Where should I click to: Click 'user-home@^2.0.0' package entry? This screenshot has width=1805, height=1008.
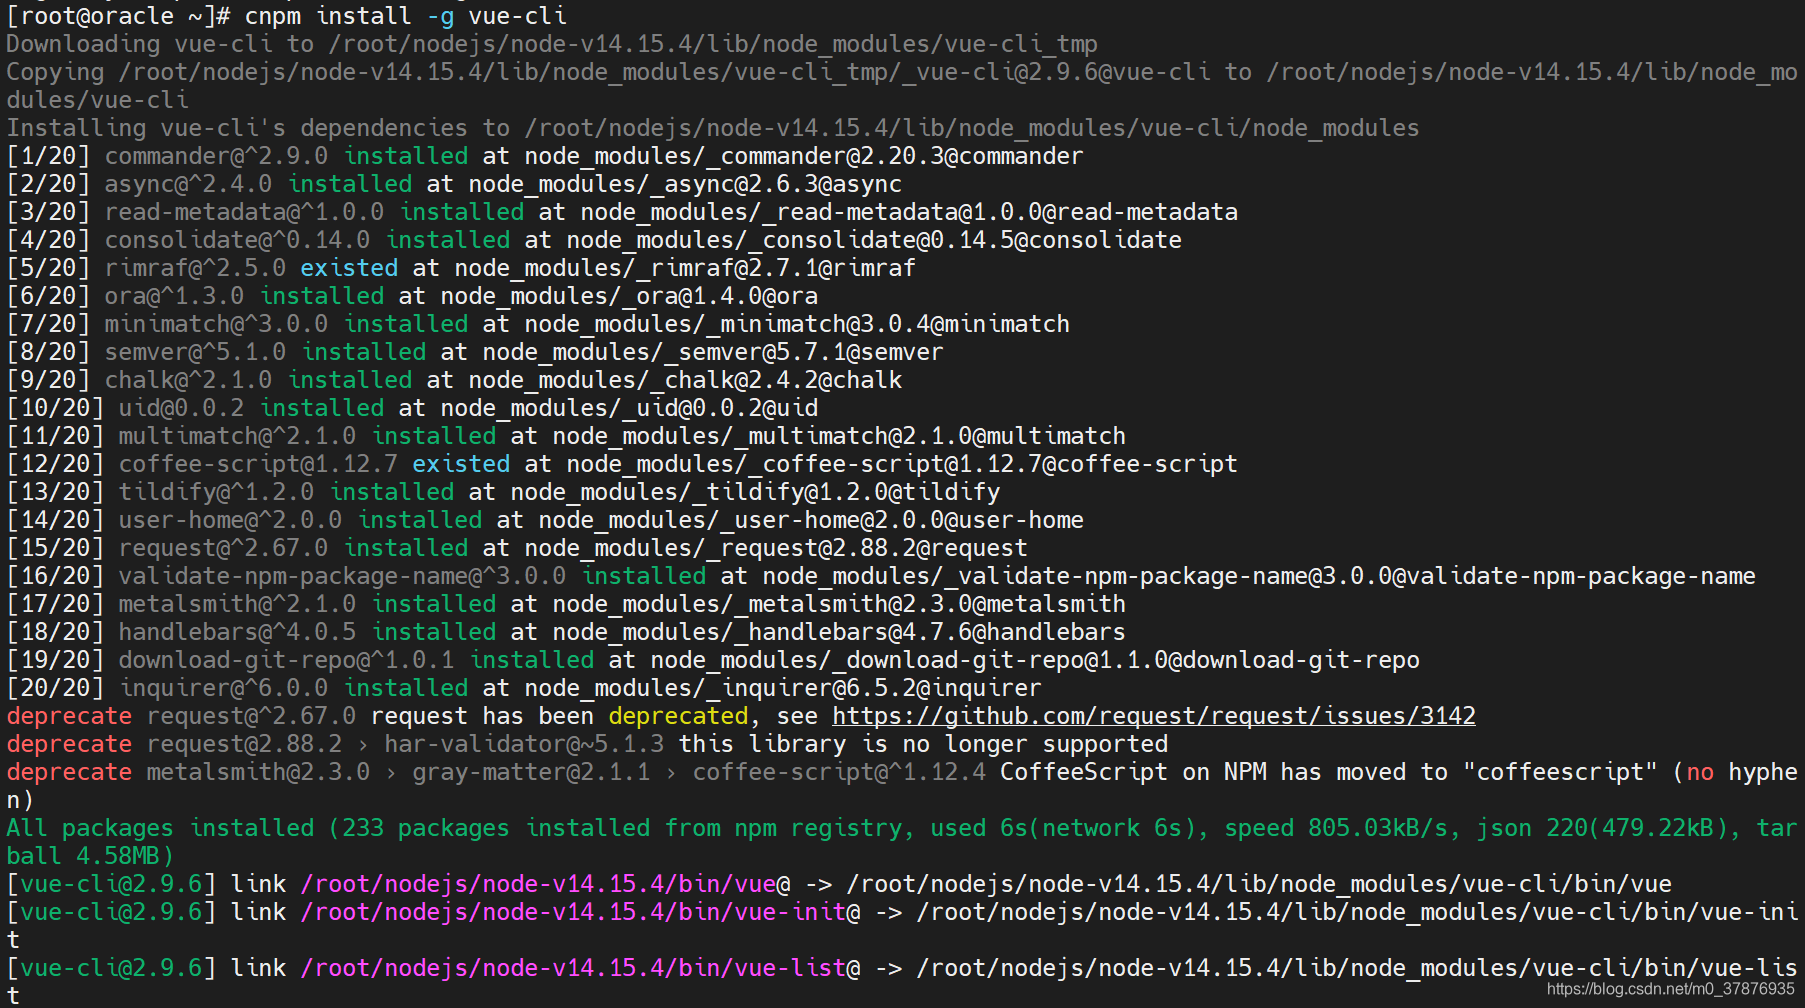(x=230, y=520)
